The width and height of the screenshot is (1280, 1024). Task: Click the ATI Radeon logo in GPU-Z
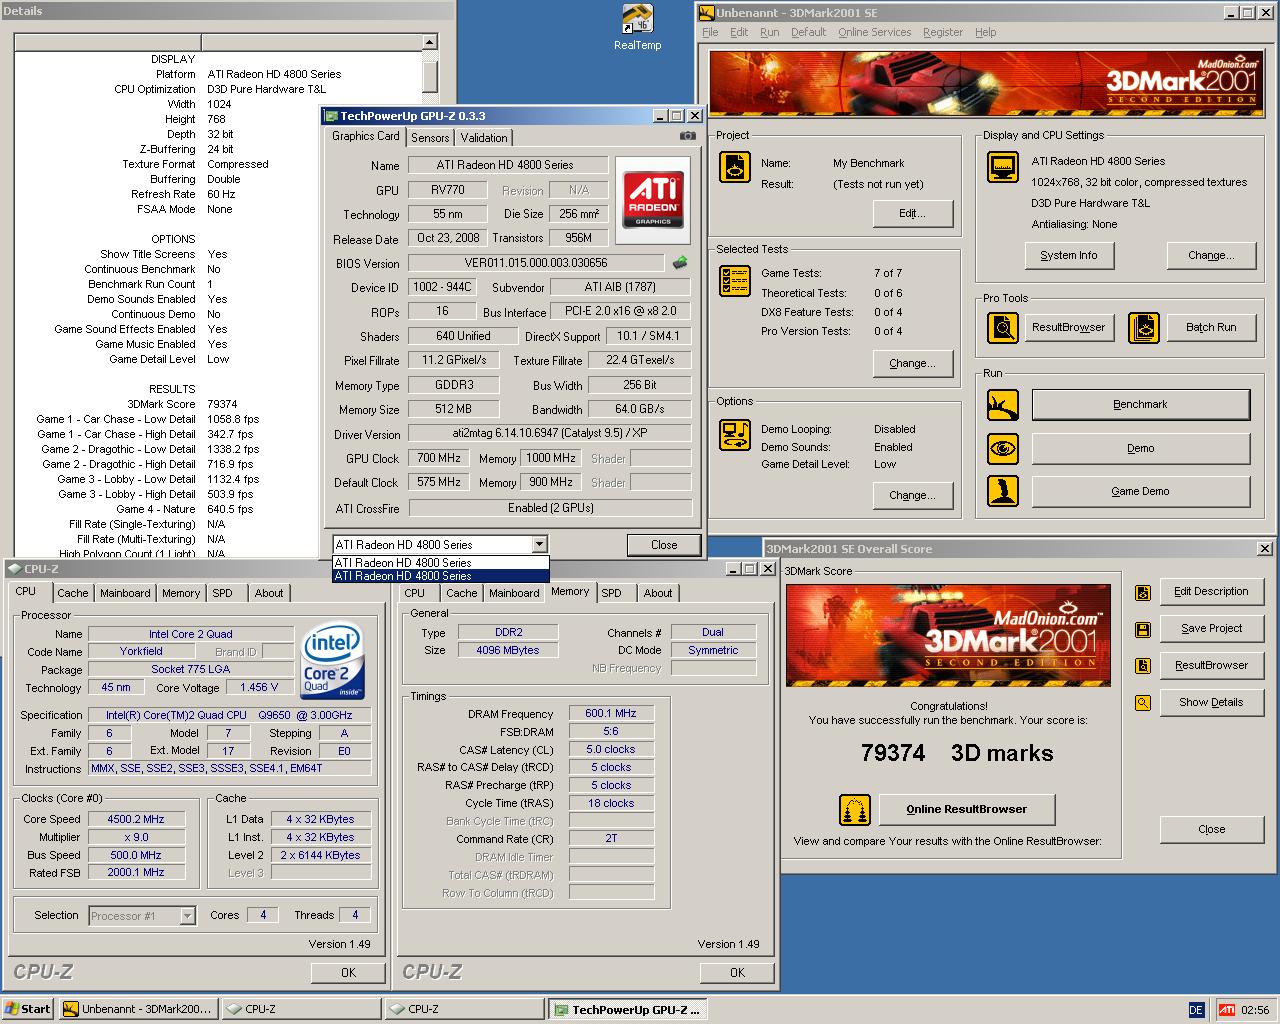tap(652, 200)
